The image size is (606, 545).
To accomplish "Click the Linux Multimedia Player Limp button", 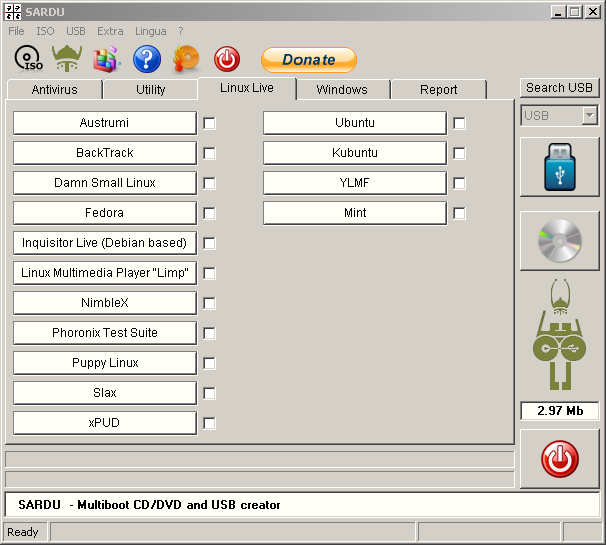I will [105, 273].
